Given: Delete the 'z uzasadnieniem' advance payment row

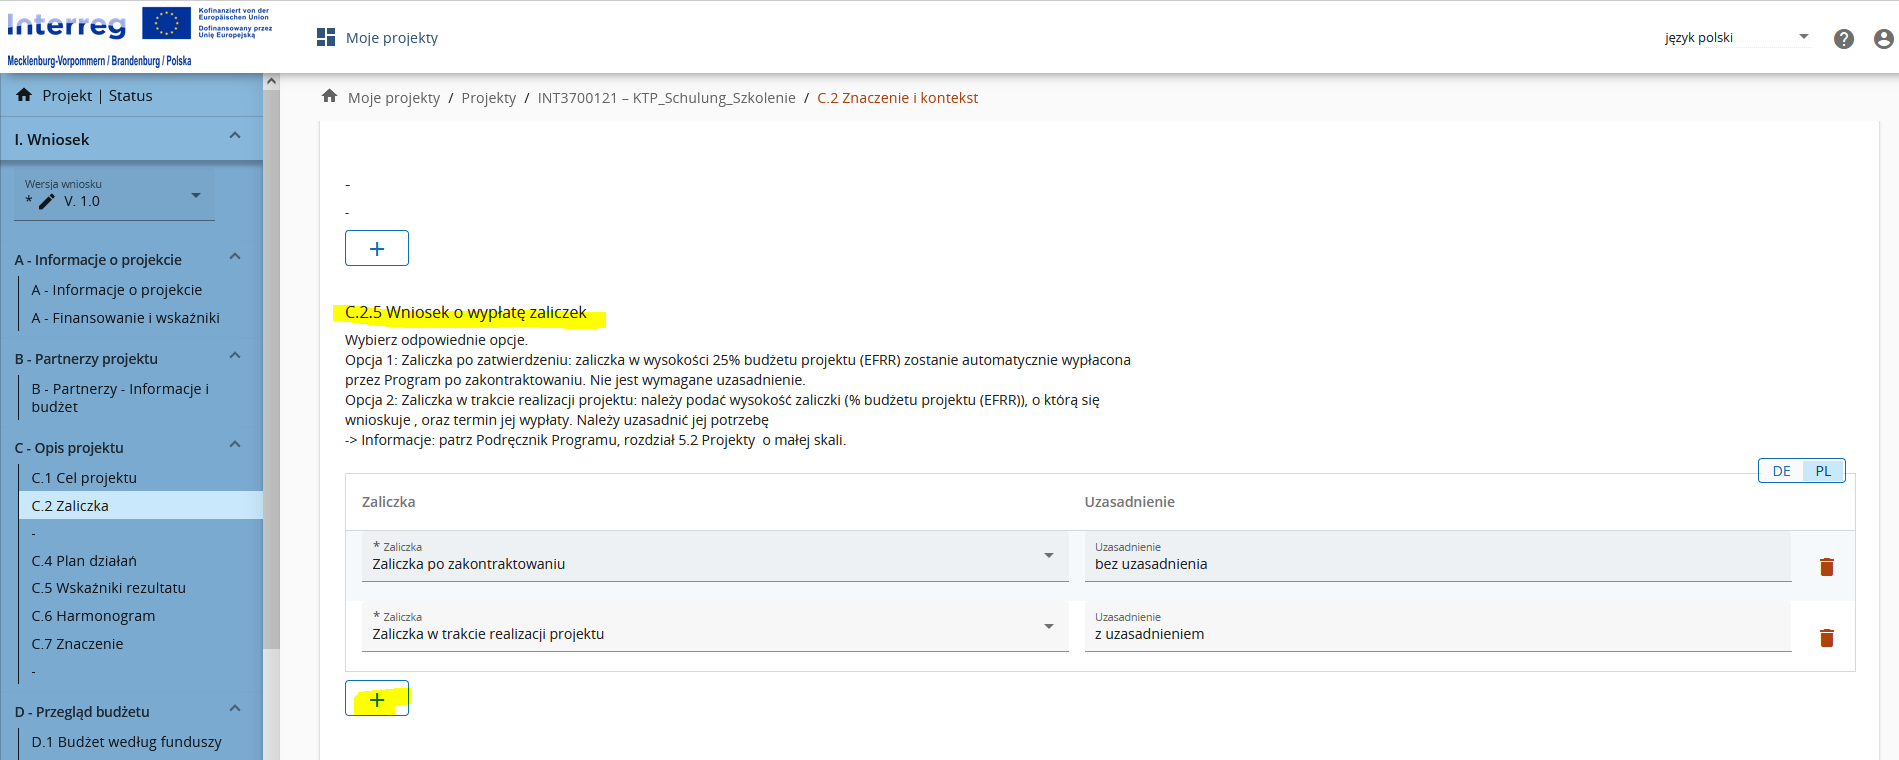Looking at the screenshot, I should [1826, 638].
